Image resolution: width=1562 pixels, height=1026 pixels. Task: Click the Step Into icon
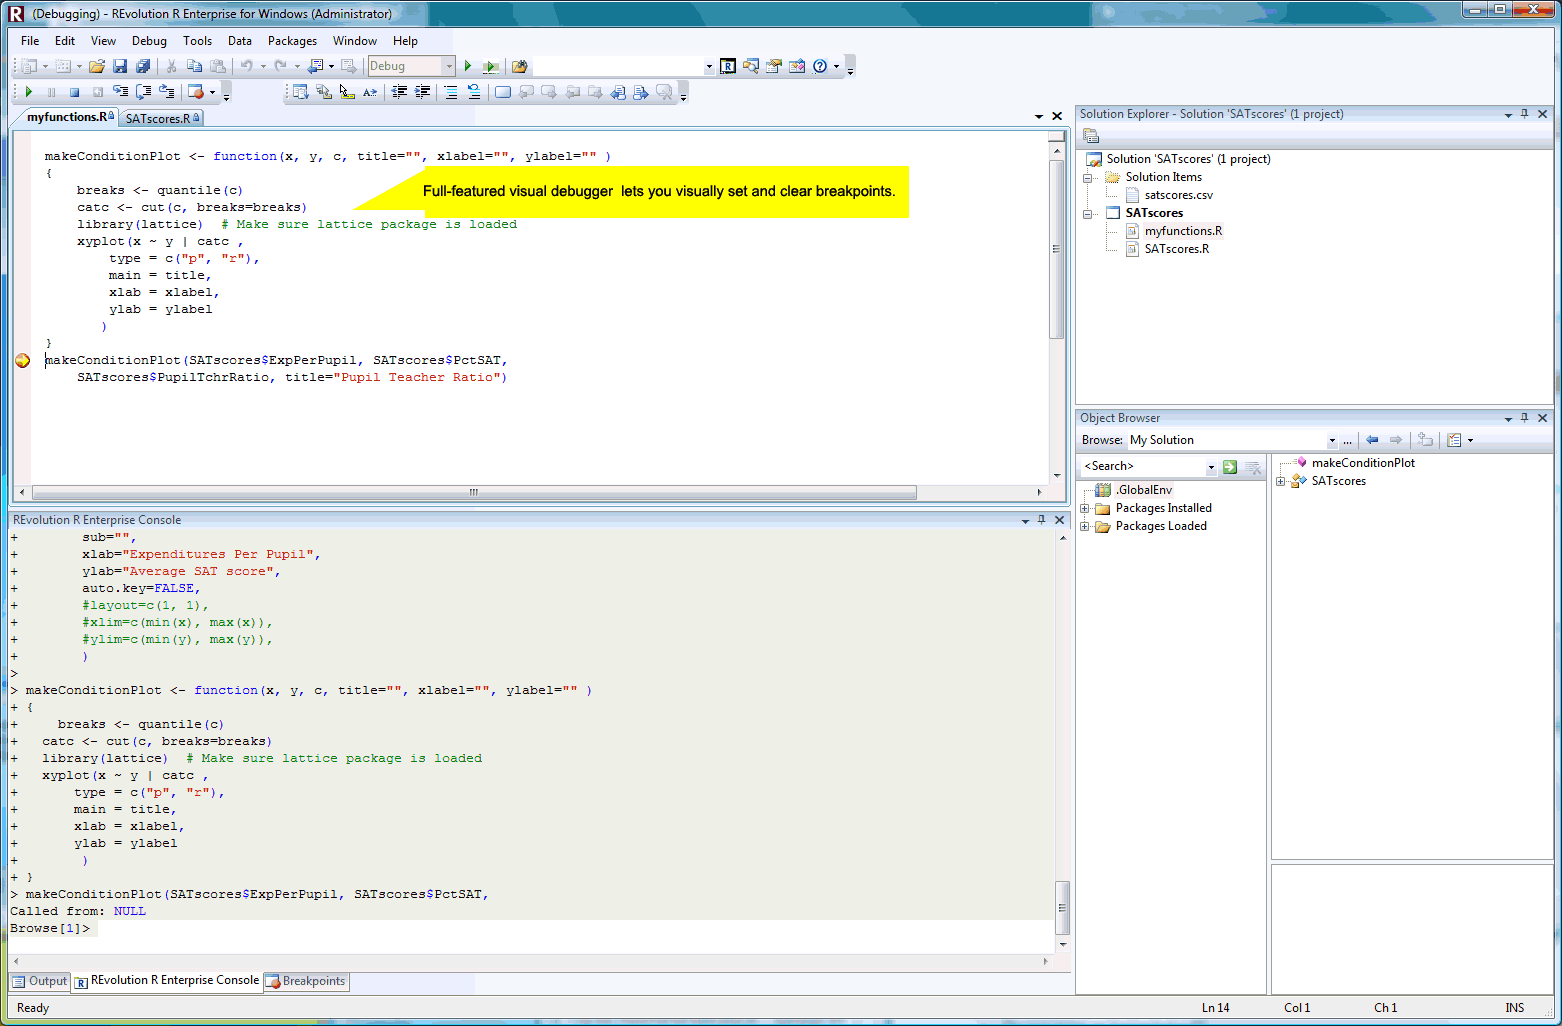pyautogui.click(x=121, y=92)
